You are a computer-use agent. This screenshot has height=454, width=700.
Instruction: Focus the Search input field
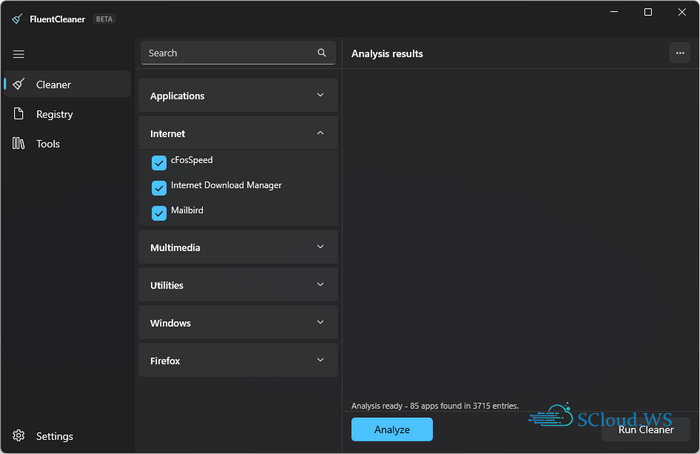click(x=230, y=53)
